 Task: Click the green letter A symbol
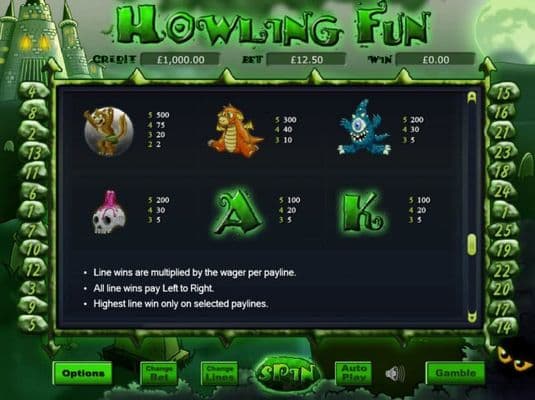coord(237,213)
